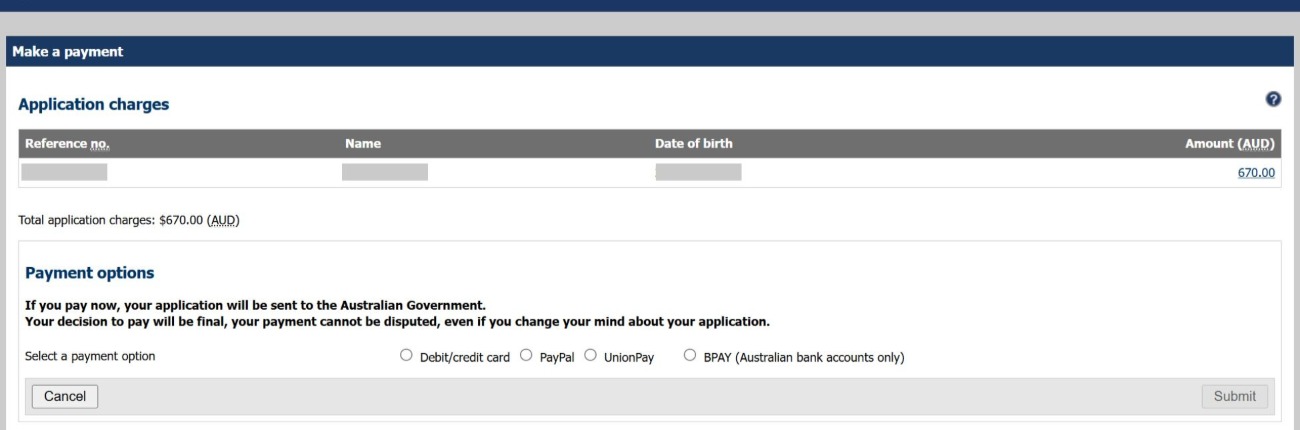Click the redacted reference number value
This screenshot has height=430, width=1300.
(x=64, y=173)
